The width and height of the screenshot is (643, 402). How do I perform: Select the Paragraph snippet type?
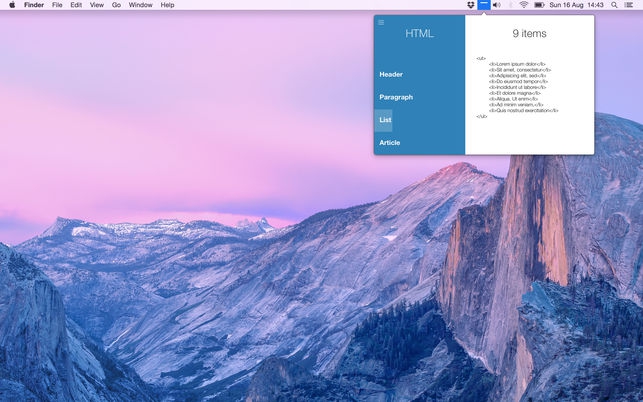pos(396,97)
